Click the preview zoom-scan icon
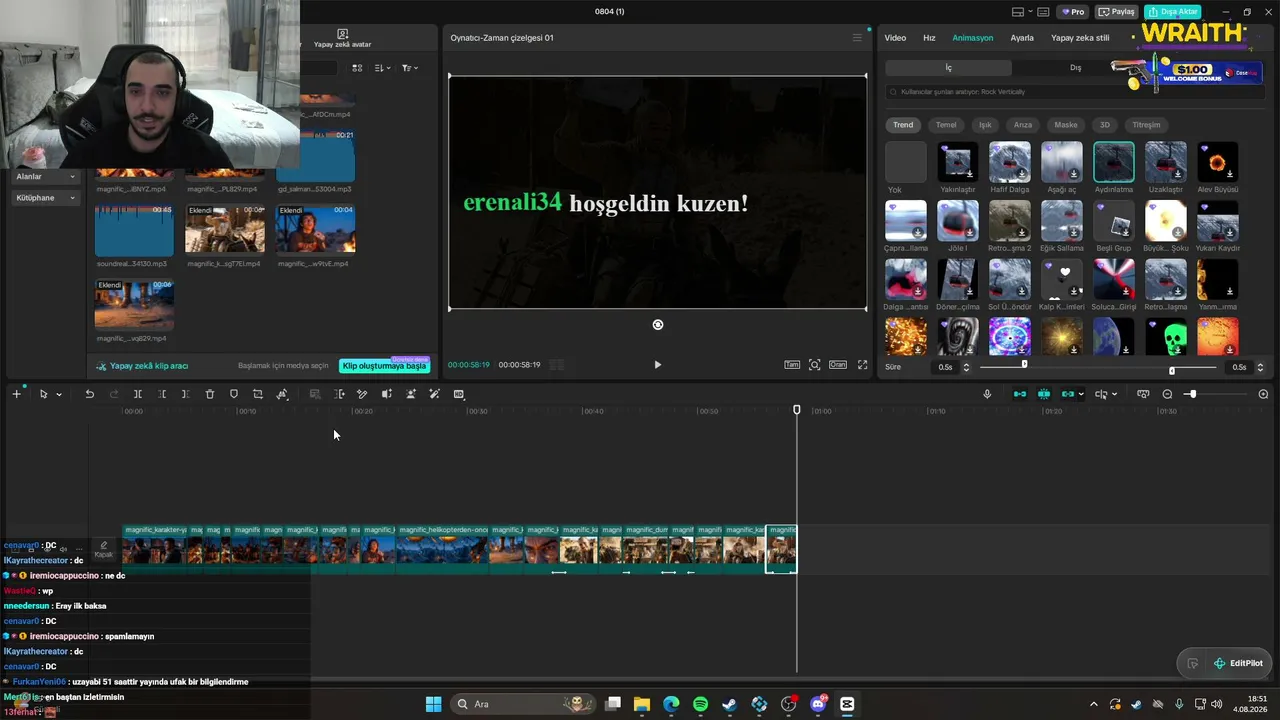Image resolution: width=1280 pixels, height=720 pixels. 815,365
